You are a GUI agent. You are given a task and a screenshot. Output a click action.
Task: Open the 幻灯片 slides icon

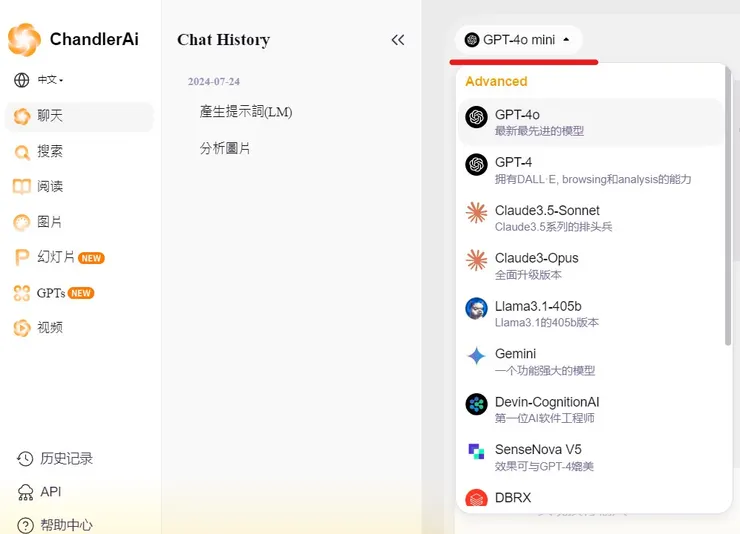pyautogui.click(x=22, y=258)
